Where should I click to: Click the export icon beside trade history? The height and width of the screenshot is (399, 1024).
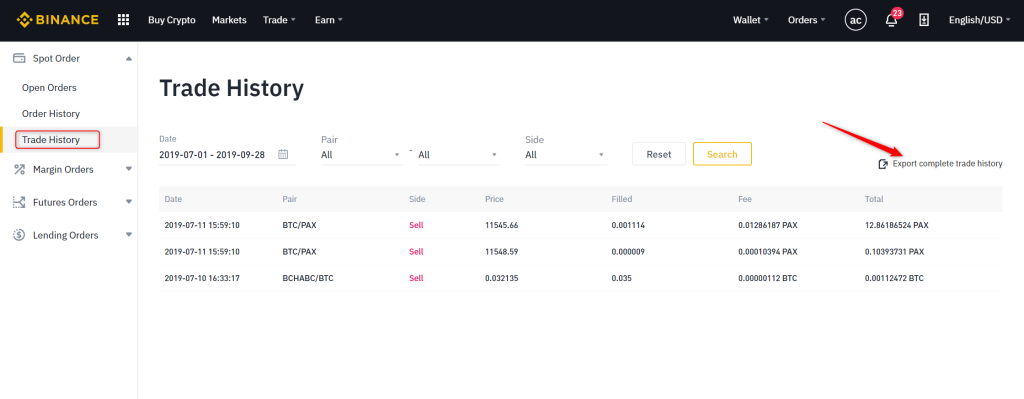pyautogui.click(x=884, y=164)
